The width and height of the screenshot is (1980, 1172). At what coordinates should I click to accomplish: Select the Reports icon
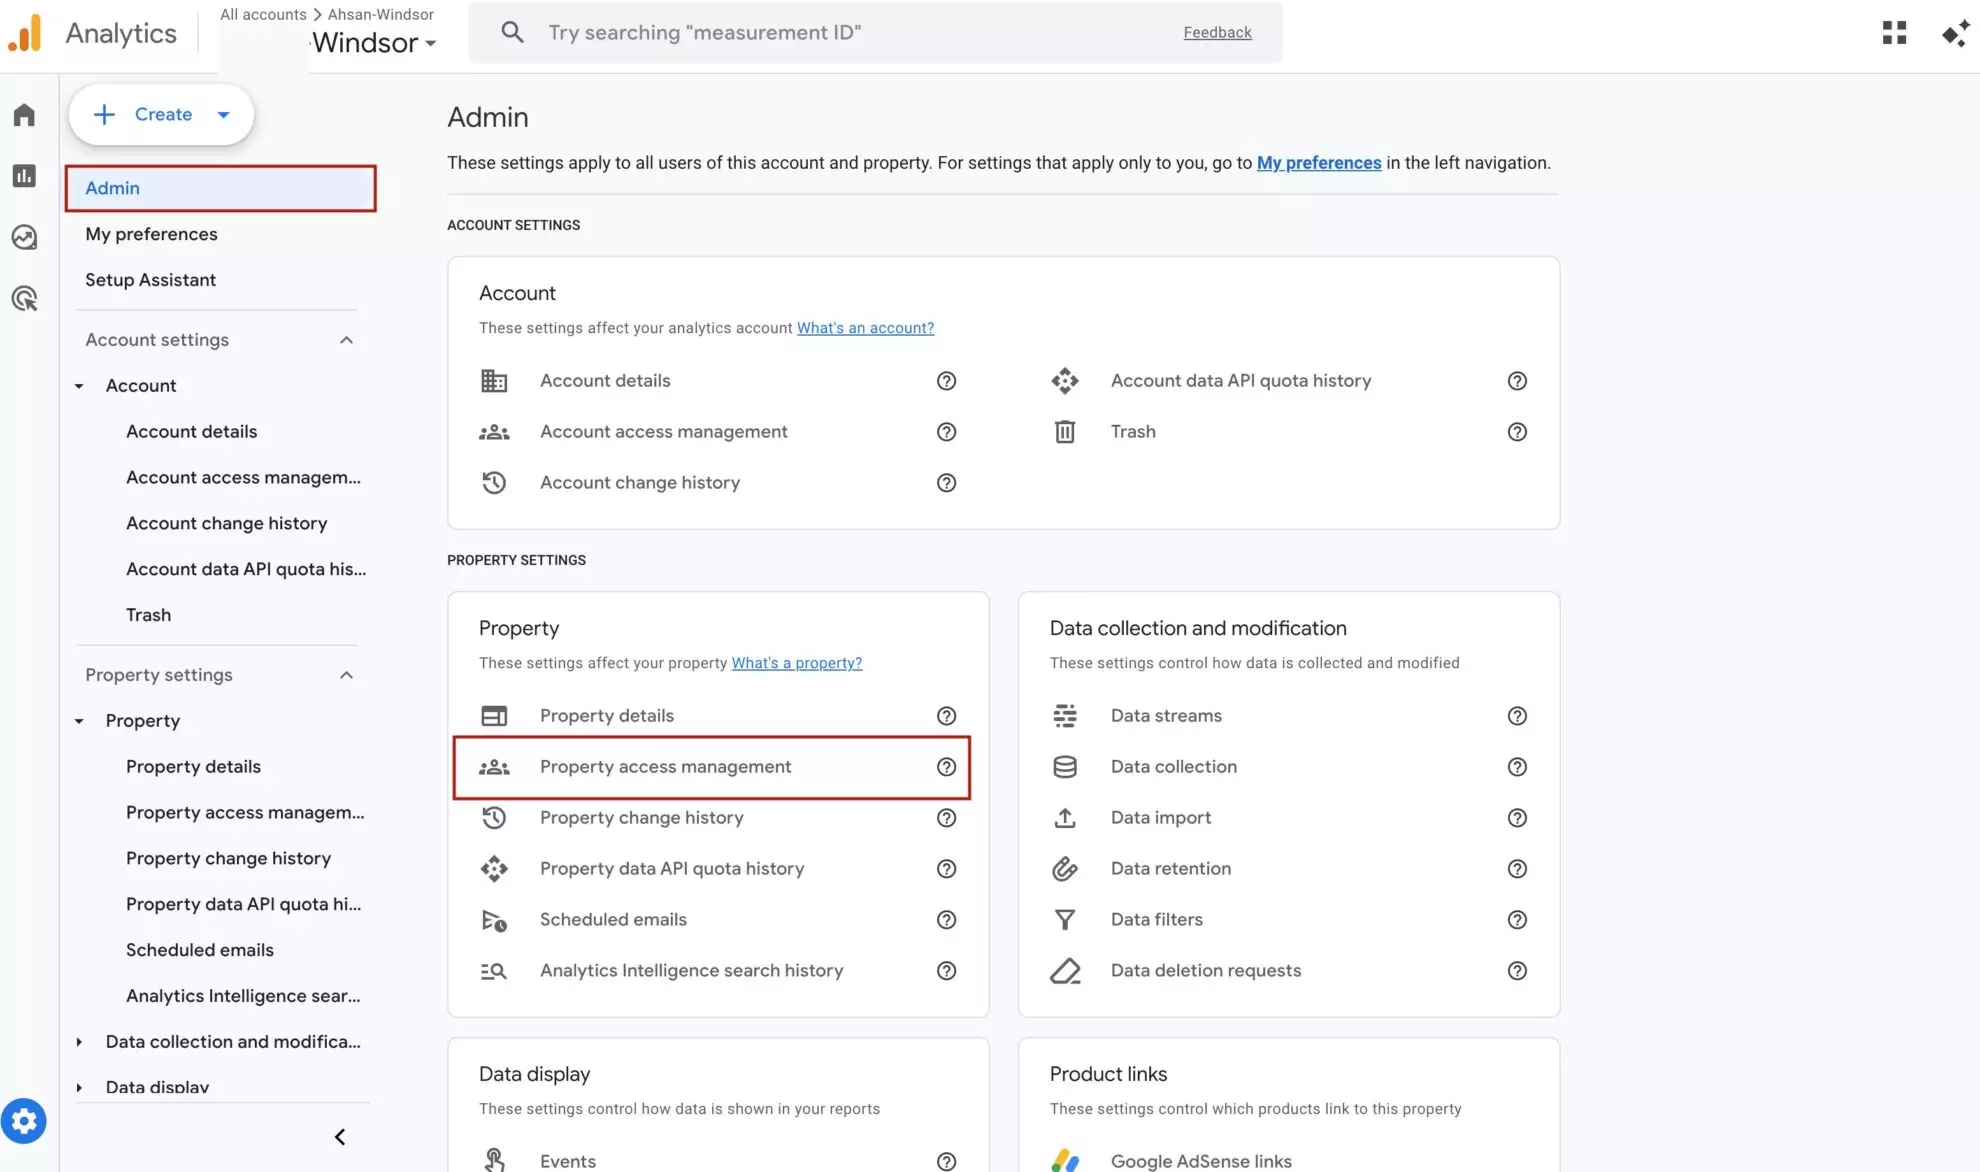click(x=25, y=175)
